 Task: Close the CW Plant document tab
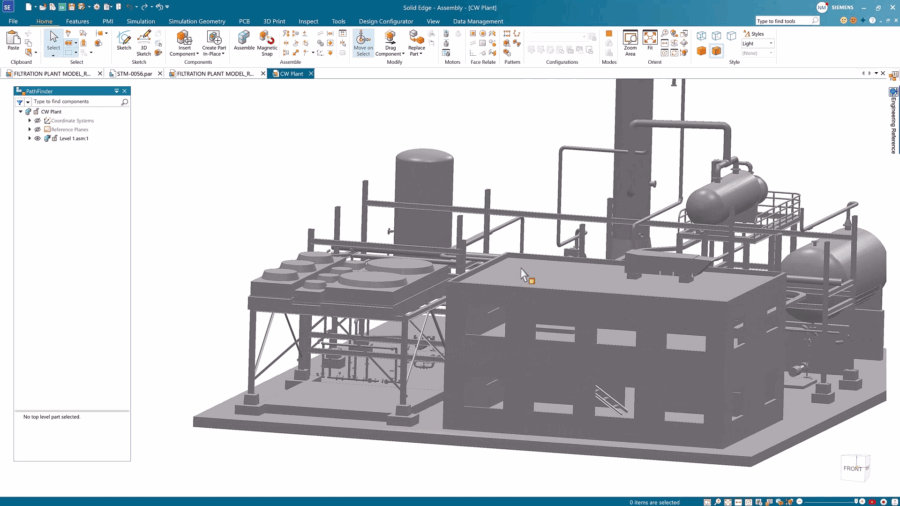click(311, 73)
